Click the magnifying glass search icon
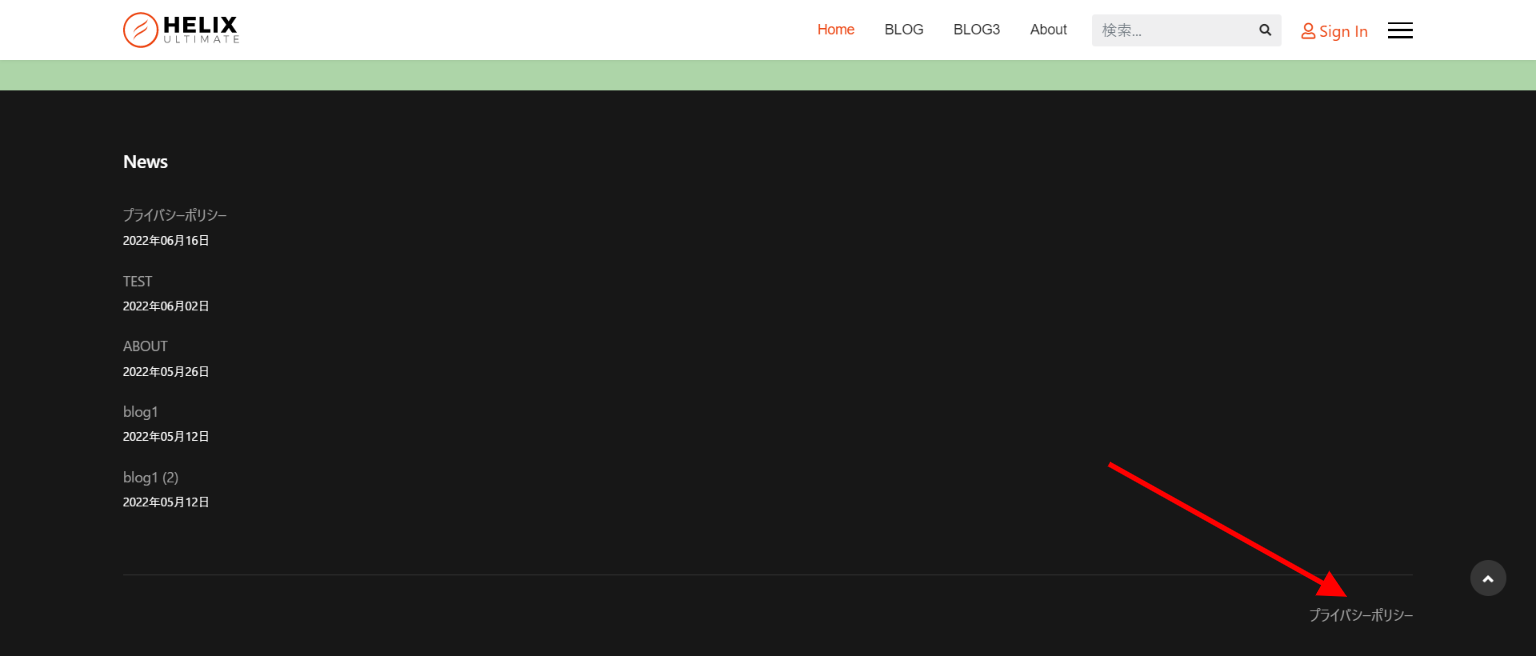 coord(1265,30)
